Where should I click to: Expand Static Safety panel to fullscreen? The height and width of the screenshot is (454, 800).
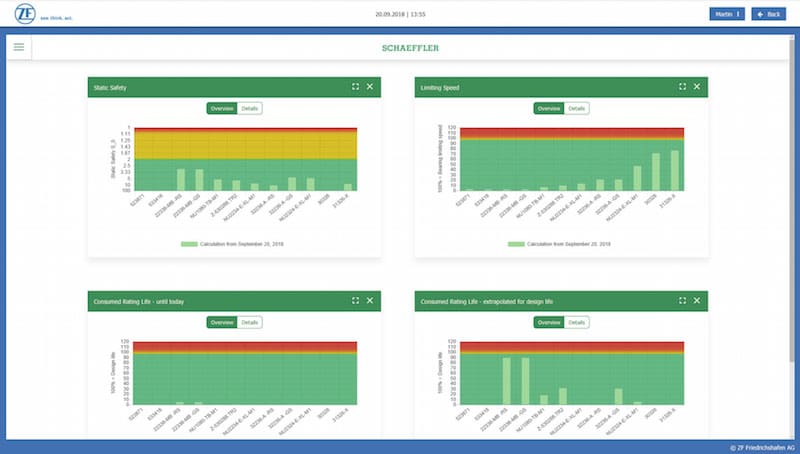tap(355, 87)
